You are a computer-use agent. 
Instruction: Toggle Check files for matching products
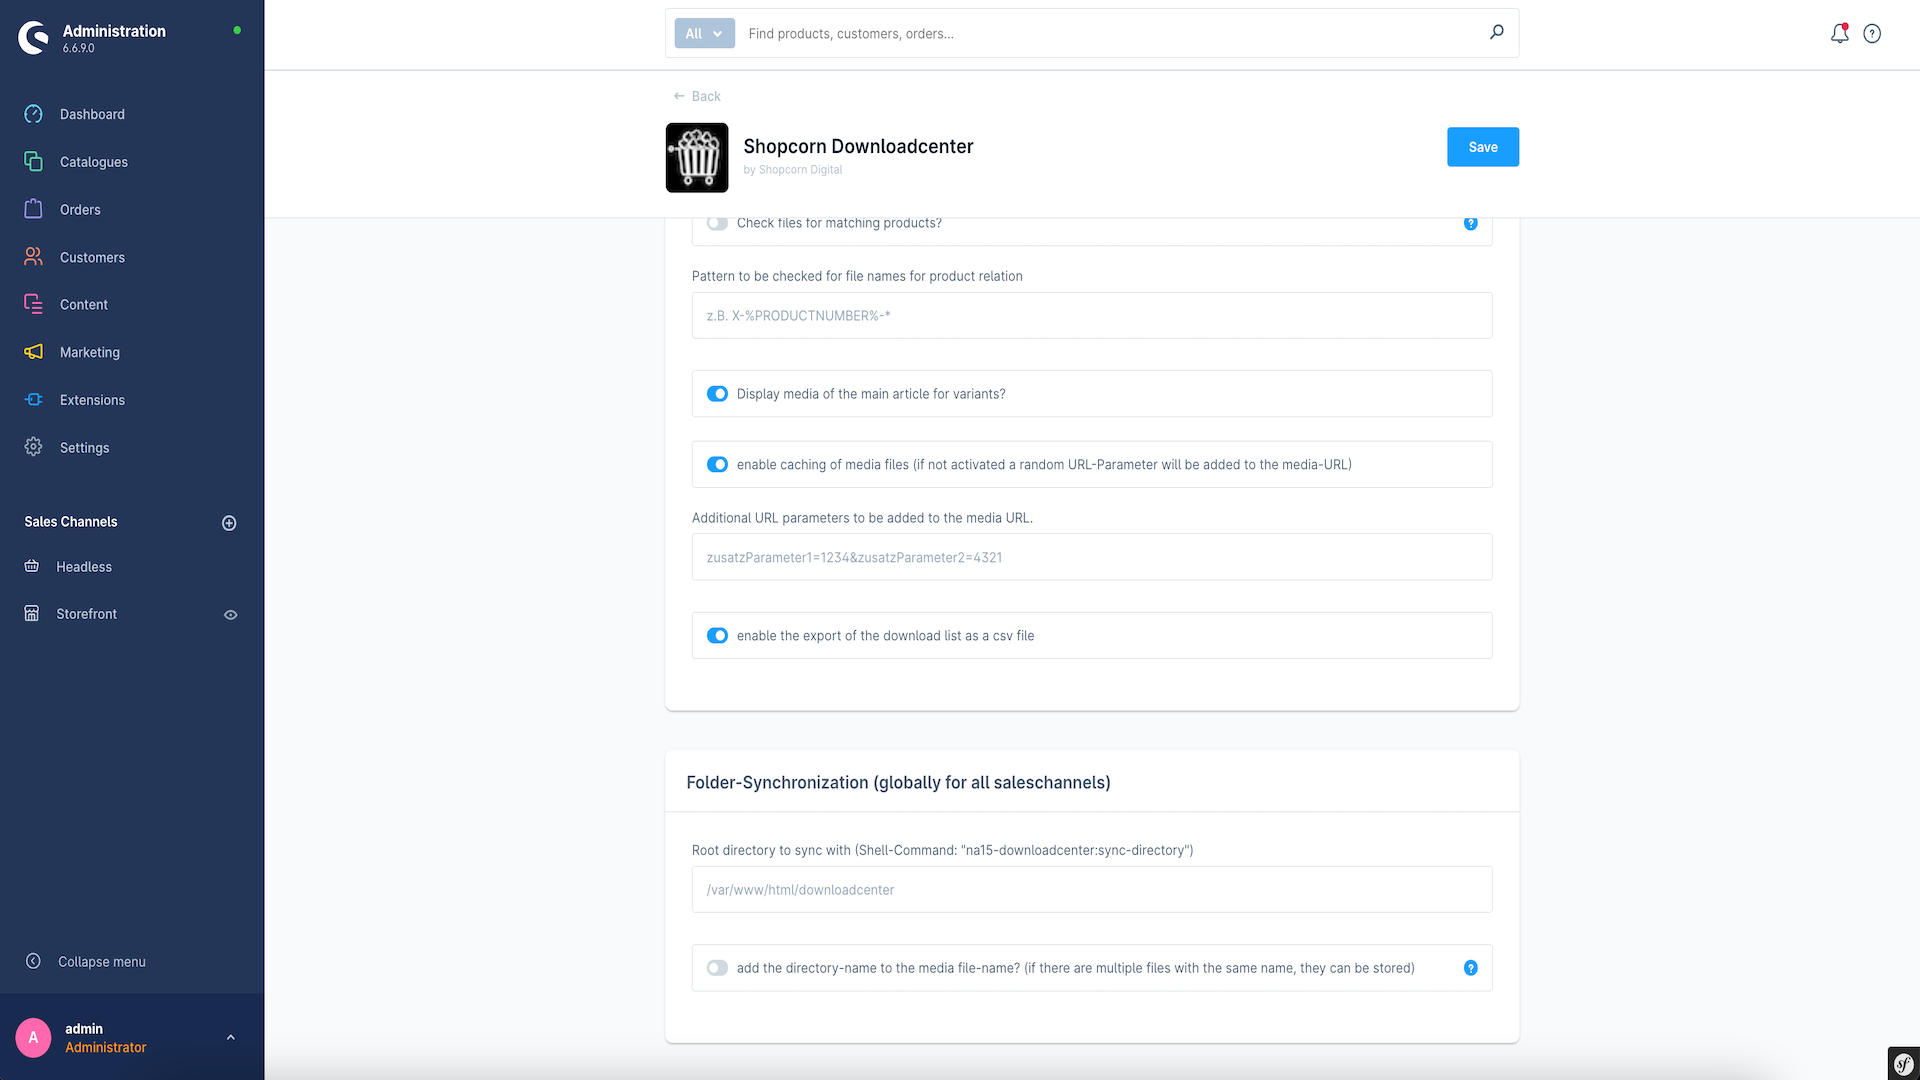[x=717, y=223]
